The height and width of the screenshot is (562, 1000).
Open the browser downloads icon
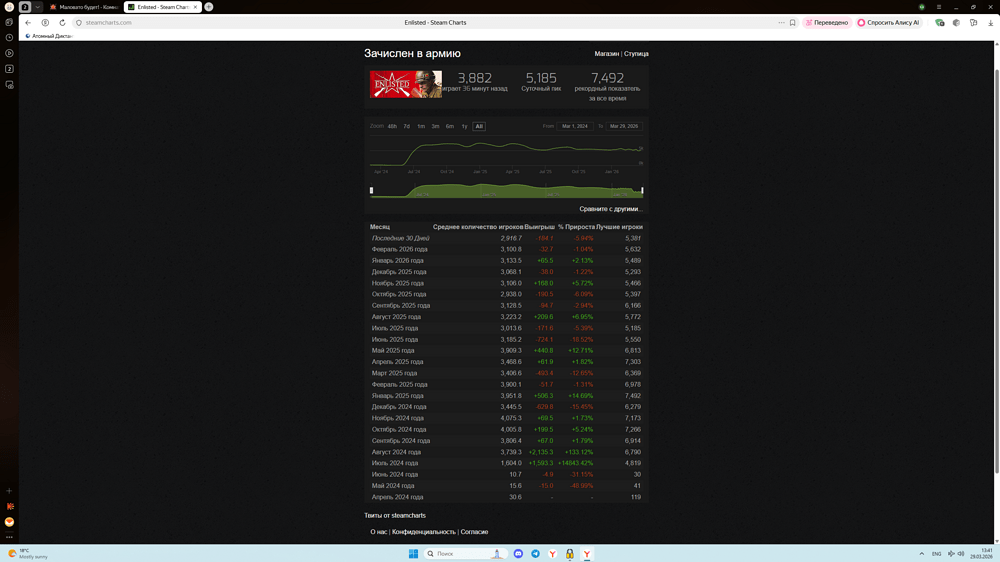tap(991, 22)
